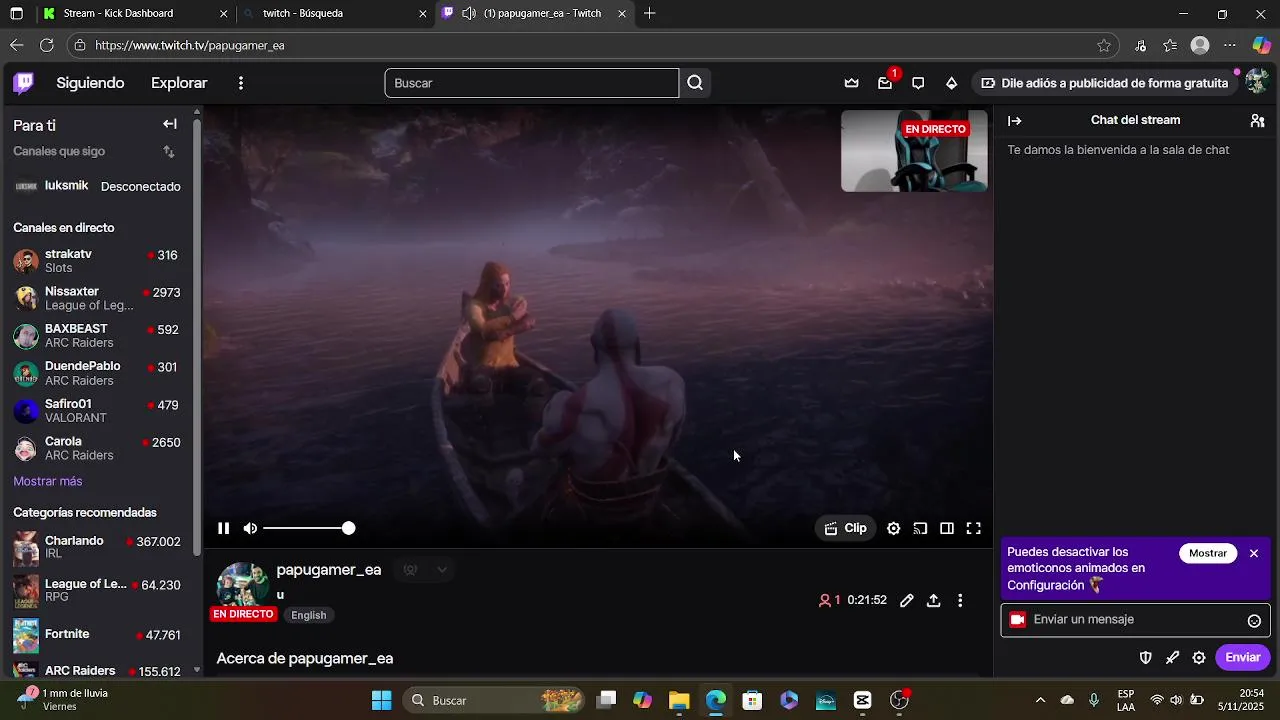This screenshot has width=1280, height=720.
Task: Pause the stream video
Action: click(x=224, y=528)
